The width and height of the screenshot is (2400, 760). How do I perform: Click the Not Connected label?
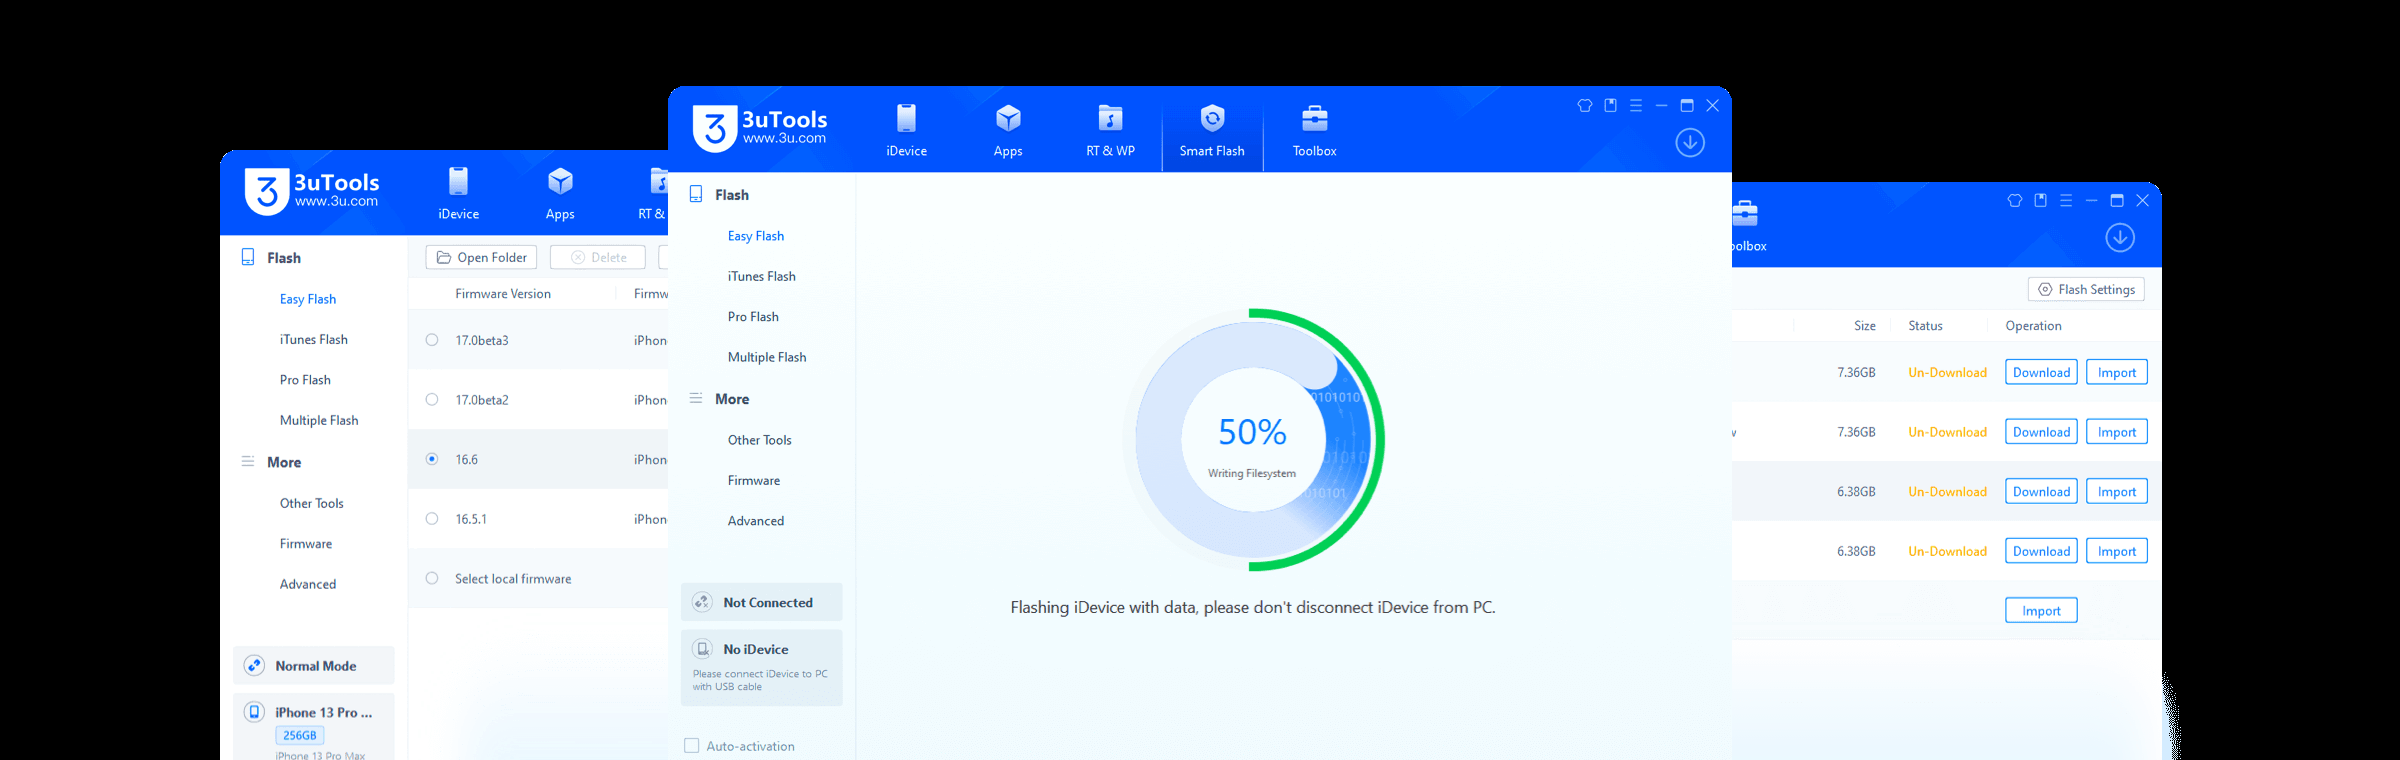click(768, 602)
